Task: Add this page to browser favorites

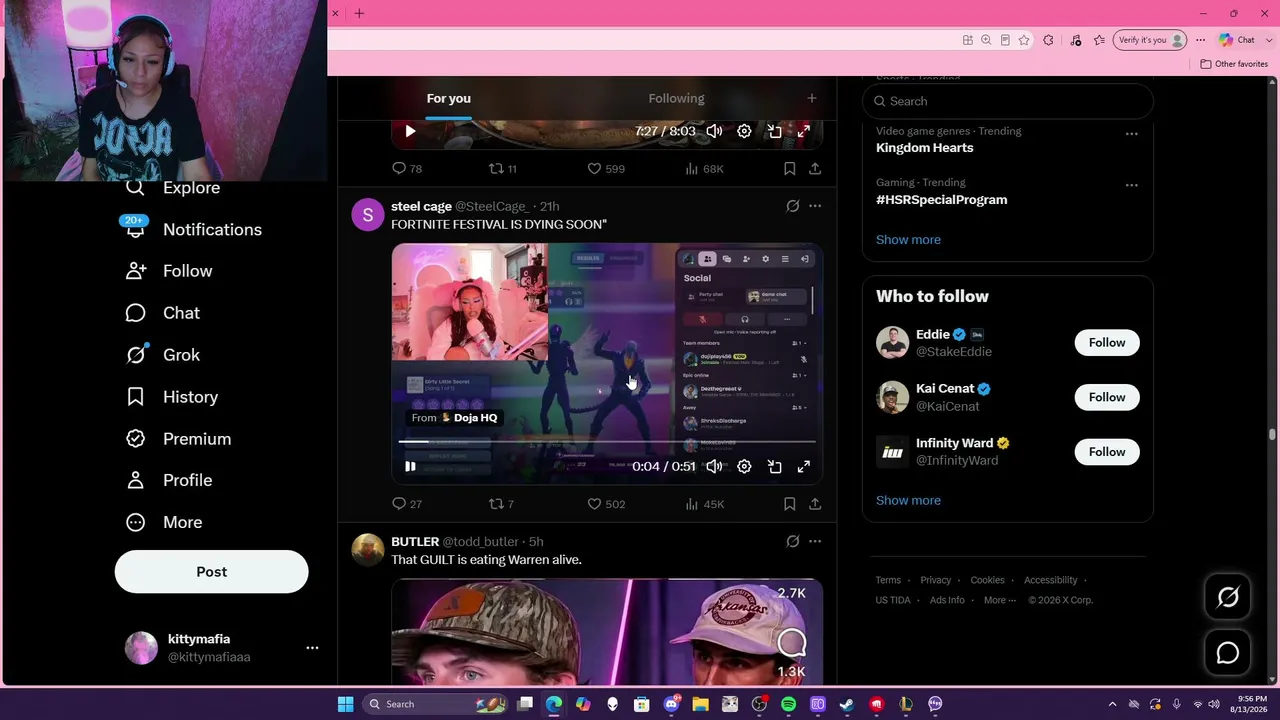Action: point(1024,40)
